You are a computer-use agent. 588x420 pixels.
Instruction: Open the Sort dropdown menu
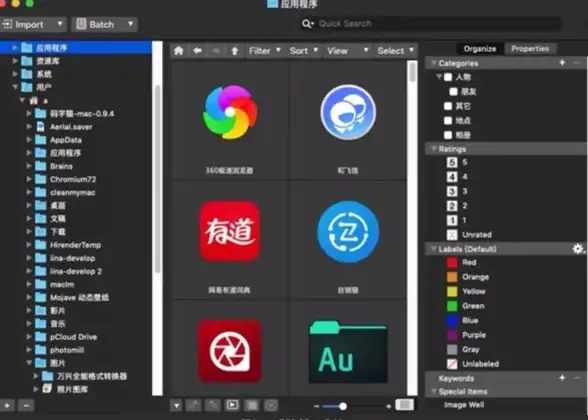(x=303, y=51)
